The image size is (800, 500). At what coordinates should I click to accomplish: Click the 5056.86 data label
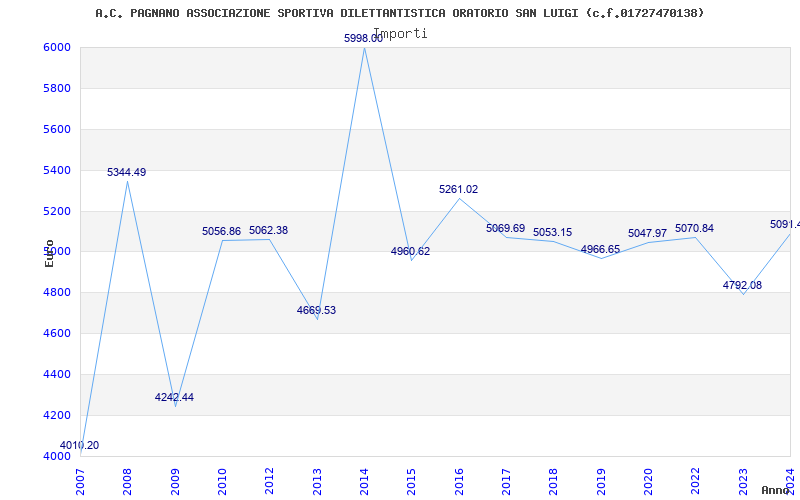221,232
